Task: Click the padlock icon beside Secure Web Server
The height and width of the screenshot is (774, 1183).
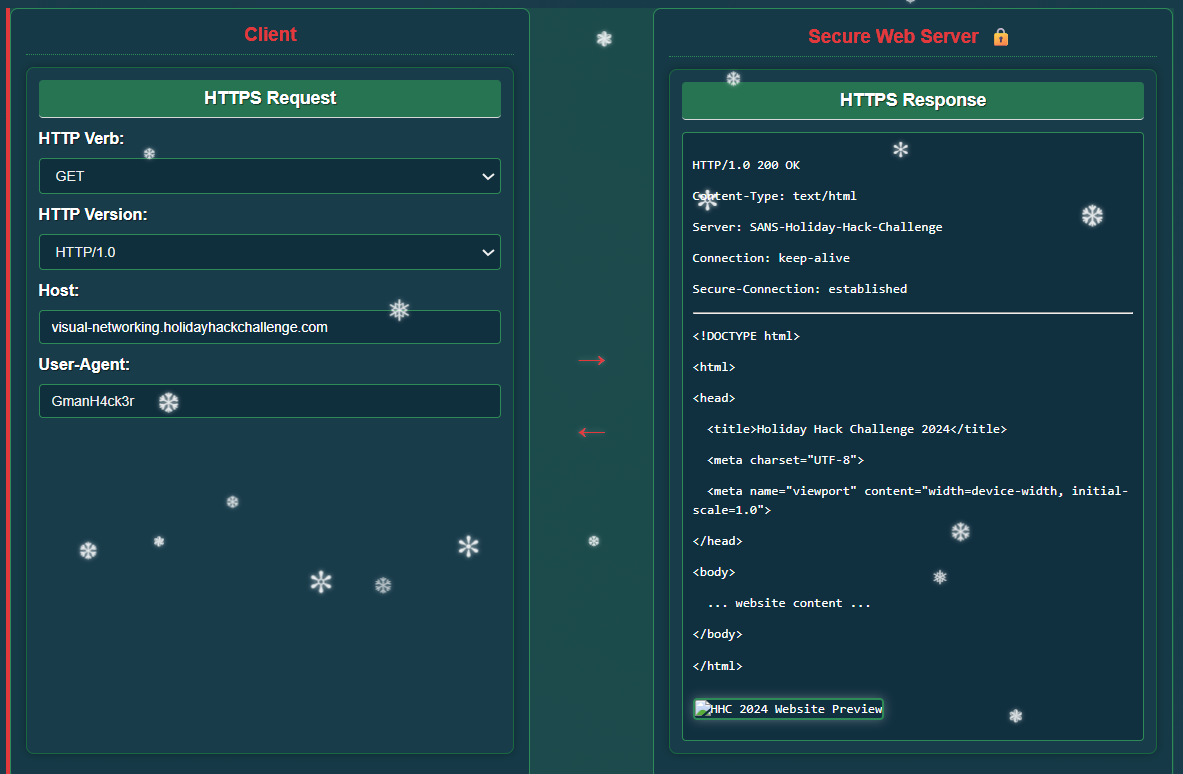Action: 1000,37
